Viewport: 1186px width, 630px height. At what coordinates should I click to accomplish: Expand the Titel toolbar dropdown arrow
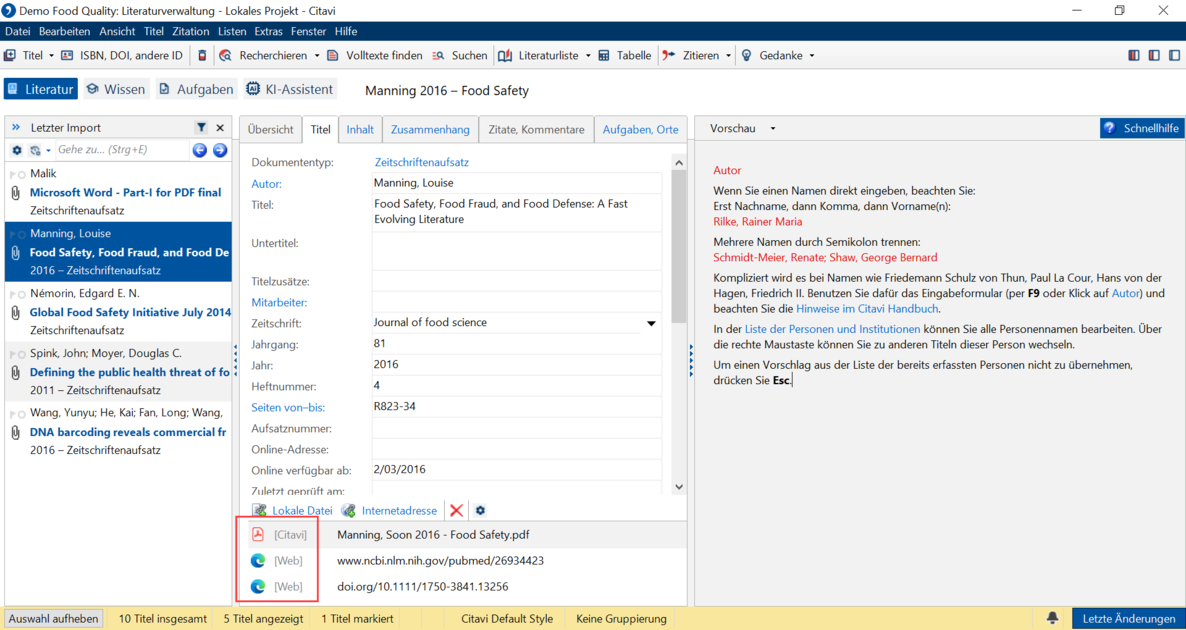(x=51, y=55)
